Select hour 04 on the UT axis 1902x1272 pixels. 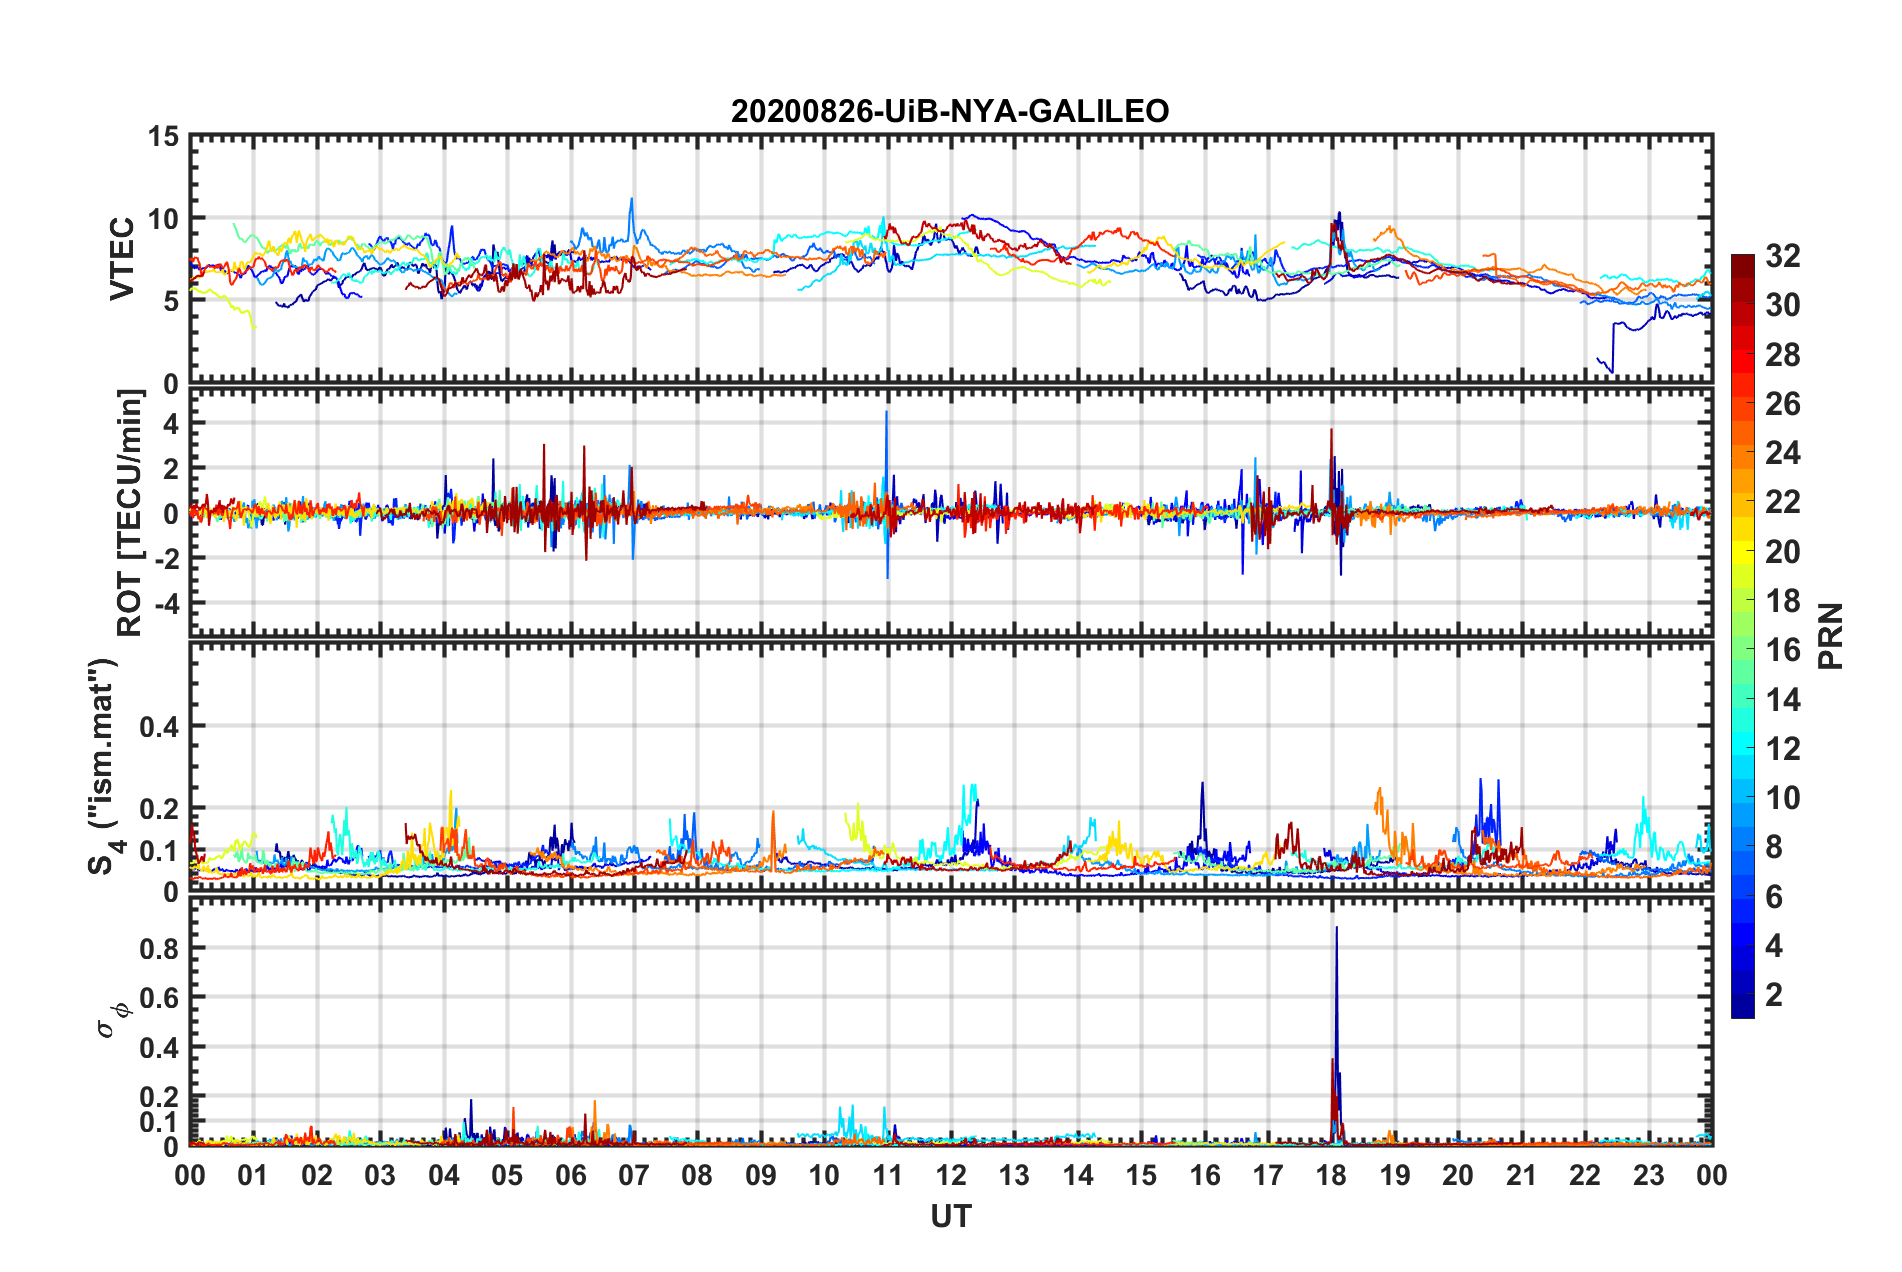coord(443,1175)
